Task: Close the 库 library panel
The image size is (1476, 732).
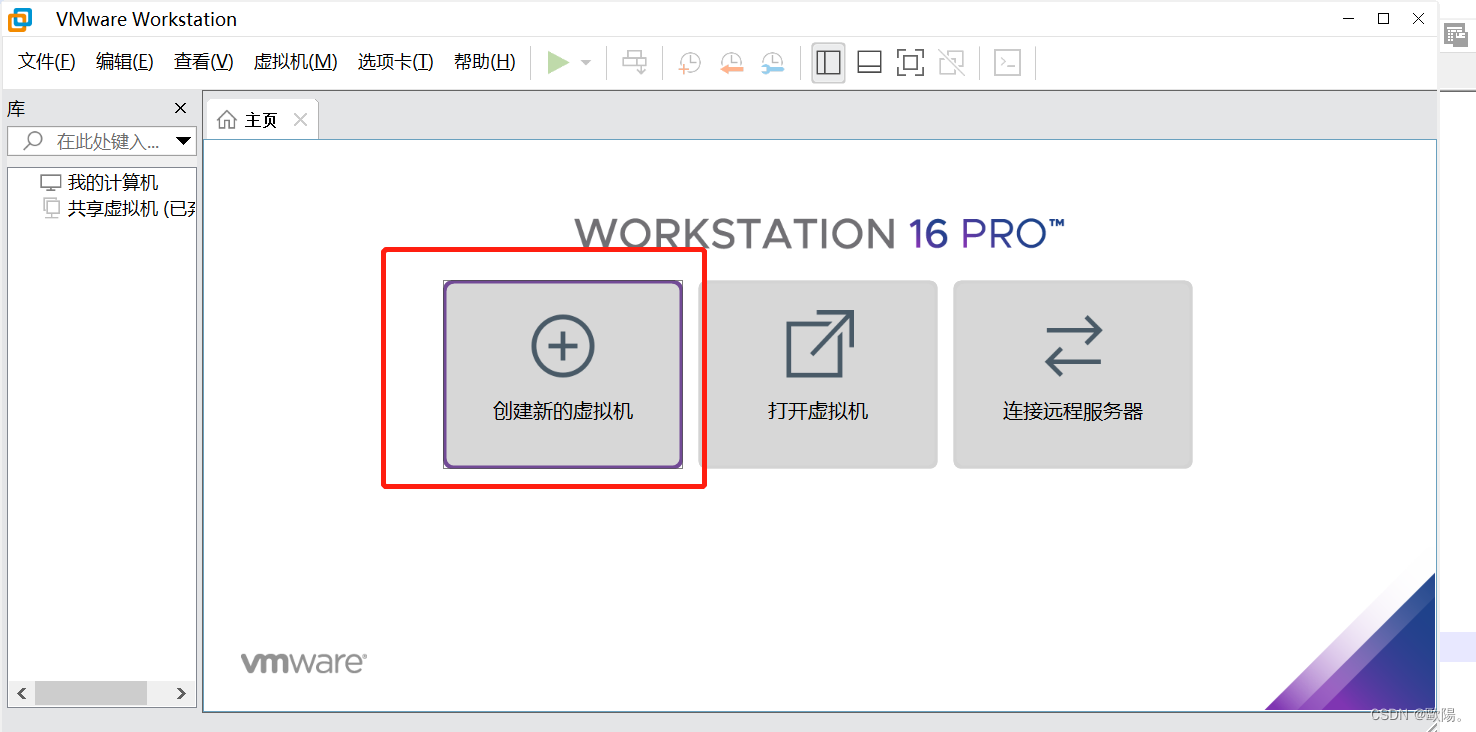Action: tap(181, 108)
